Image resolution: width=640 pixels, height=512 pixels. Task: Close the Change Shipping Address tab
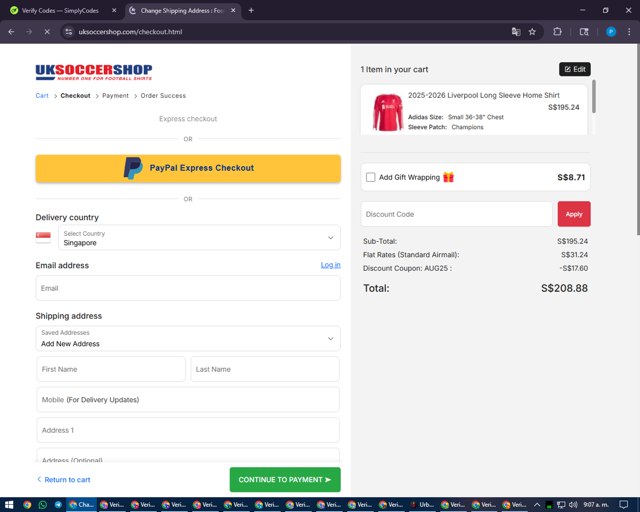coord(233,11)
